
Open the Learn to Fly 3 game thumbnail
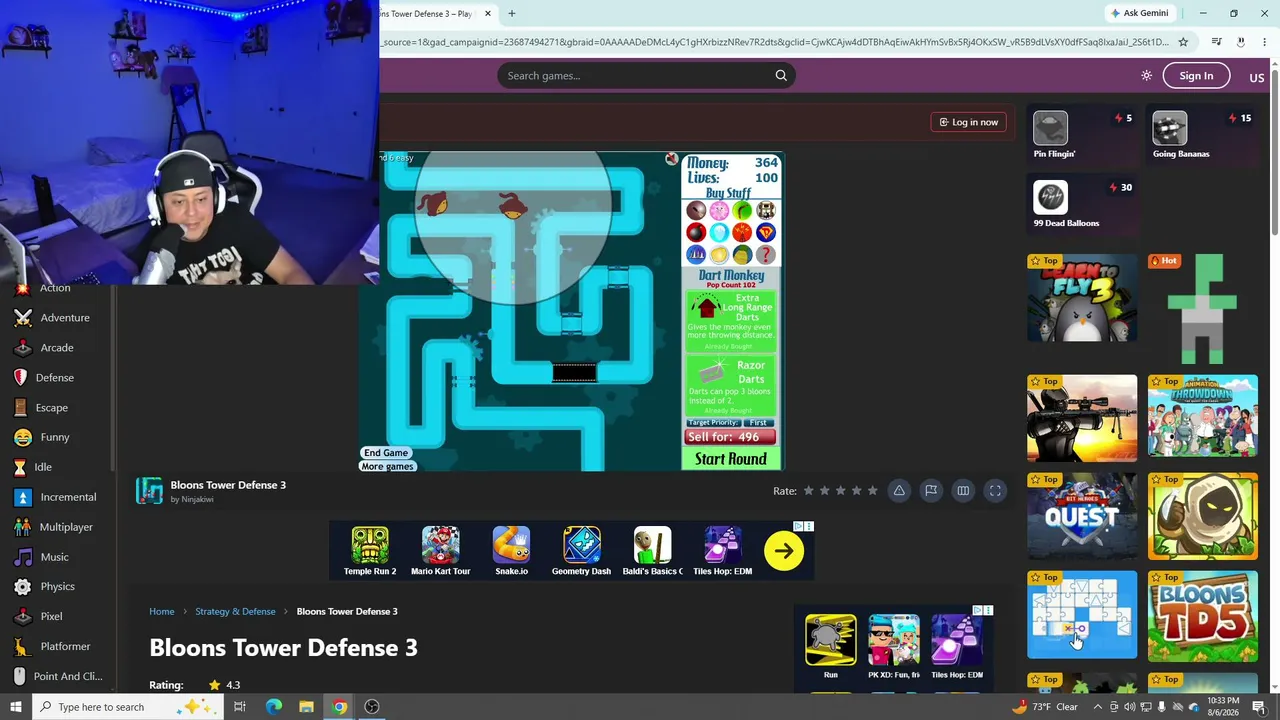click(1082, 298)
